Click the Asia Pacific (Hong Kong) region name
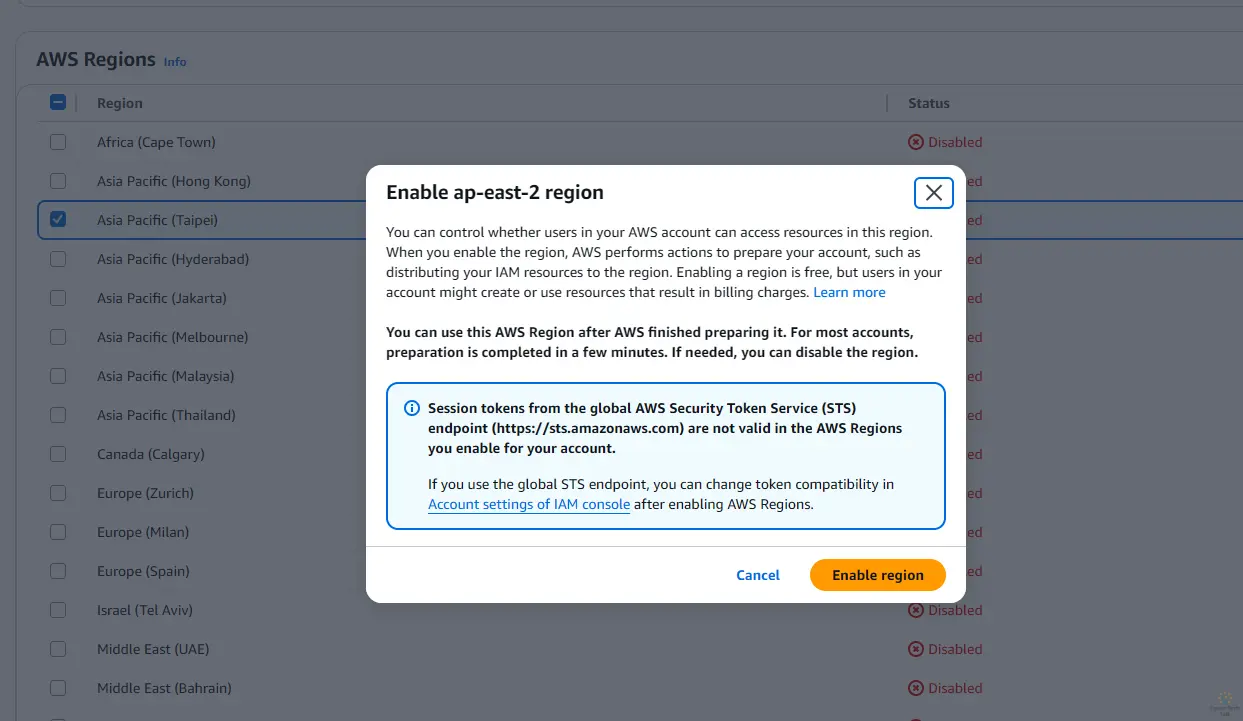The width and height of the screenshot is (1243, 721). click(174, 181)
